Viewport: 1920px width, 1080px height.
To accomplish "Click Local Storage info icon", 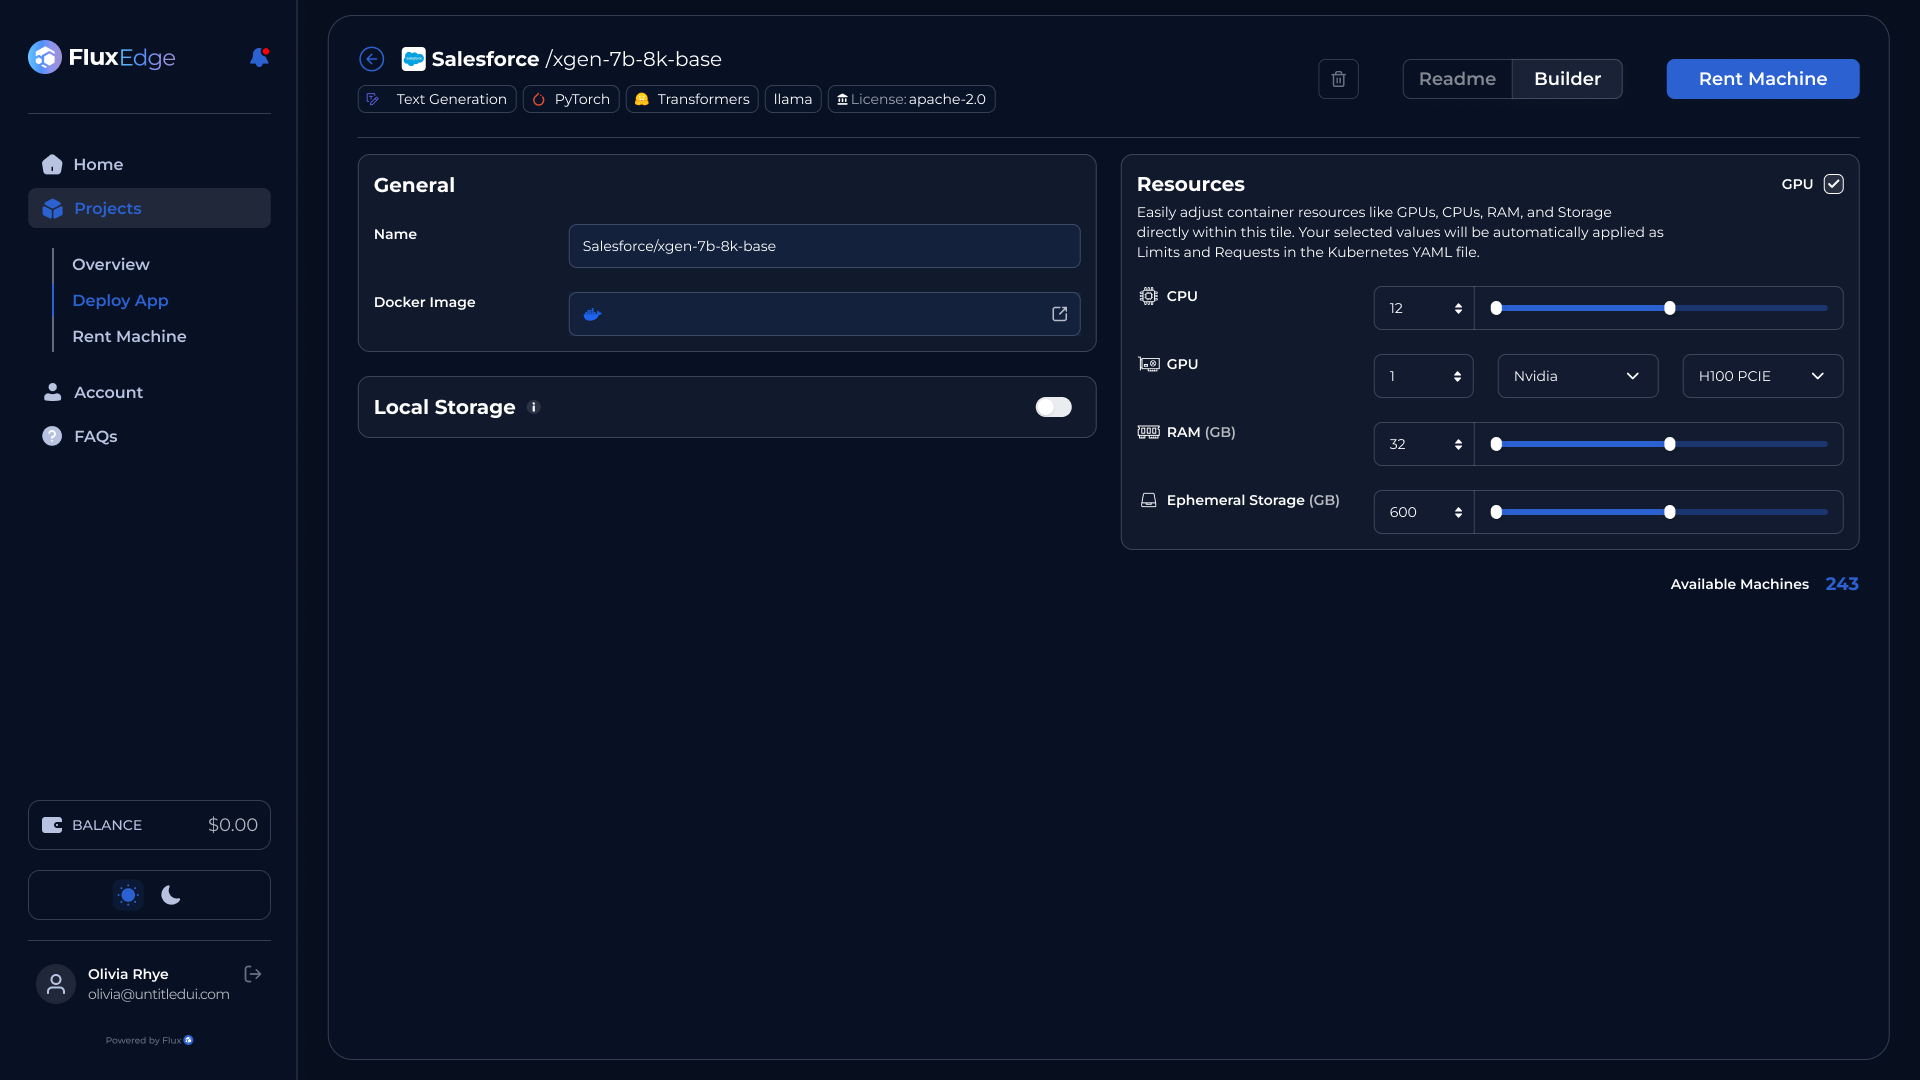I will click(x=534, y=407).
